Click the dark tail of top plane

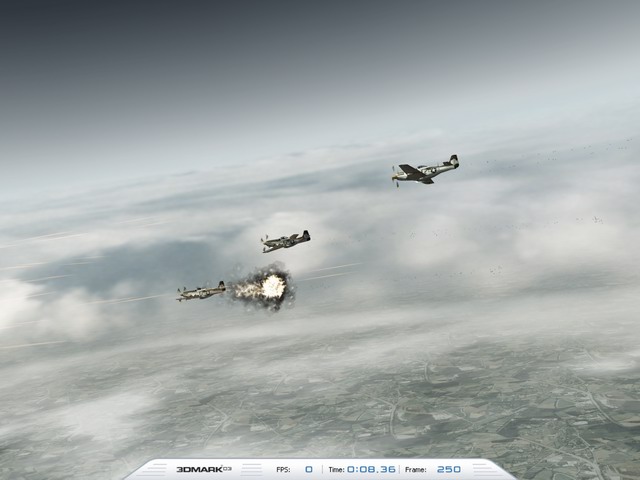453,161
